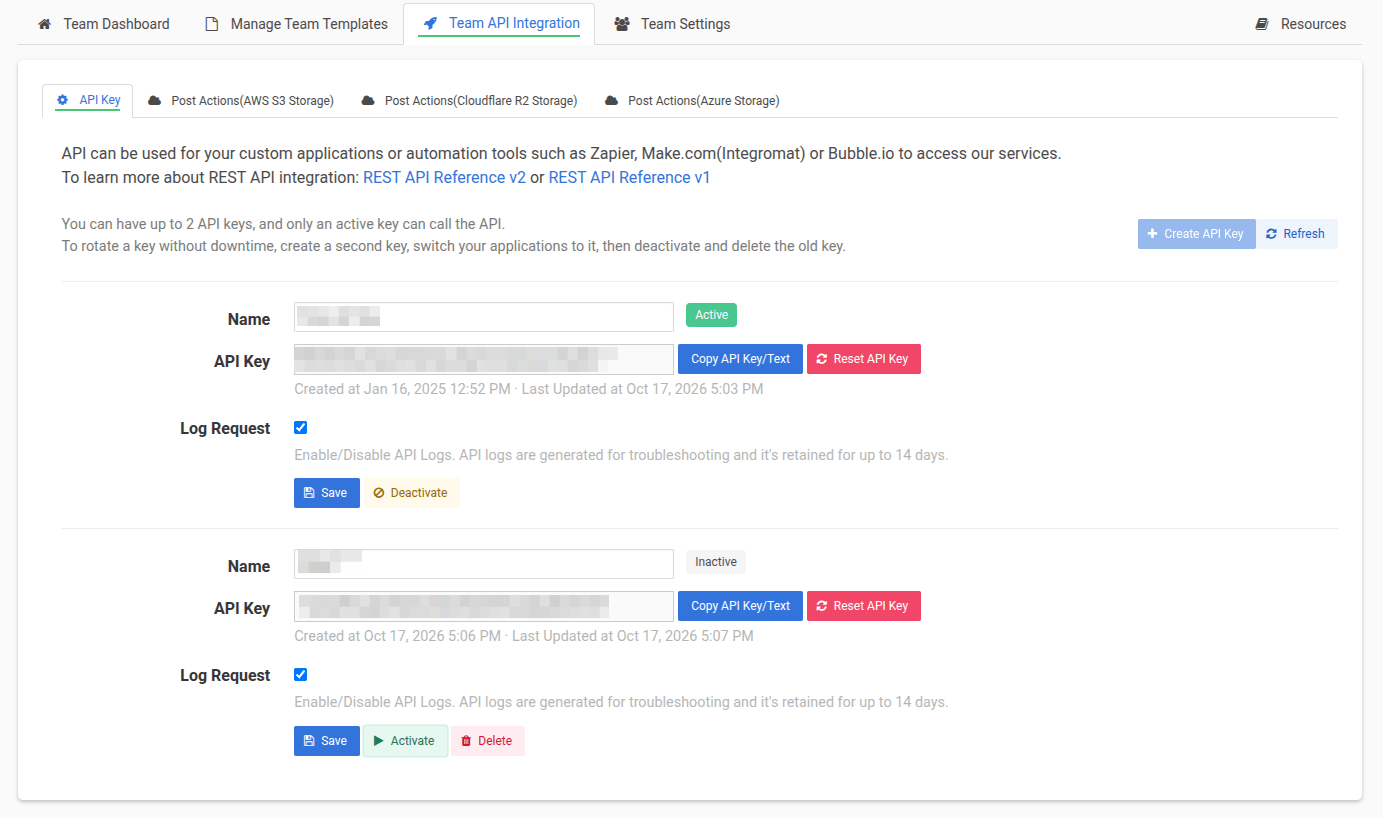Go to Team Settings tab
The width and height of the screenshot is (1383, 818).
point(672,24)
